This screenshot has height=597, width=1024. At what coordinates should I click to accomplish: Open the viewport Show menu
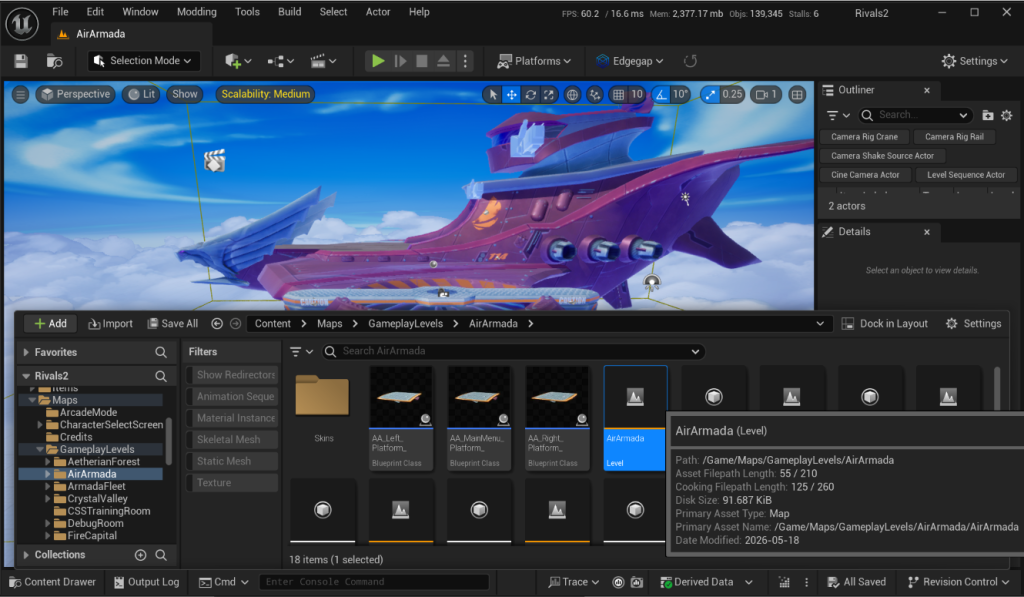click(185, 94)
